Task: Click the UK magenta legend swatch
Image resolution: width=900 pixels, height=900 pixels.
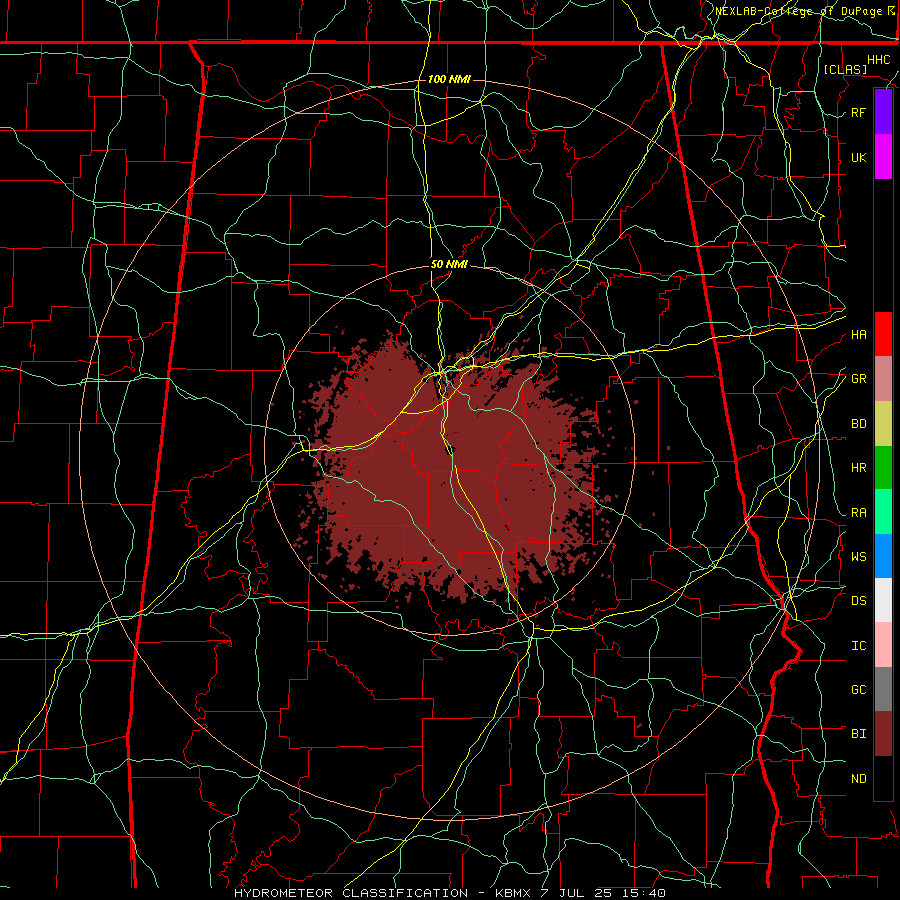Action: coord(883,157)
